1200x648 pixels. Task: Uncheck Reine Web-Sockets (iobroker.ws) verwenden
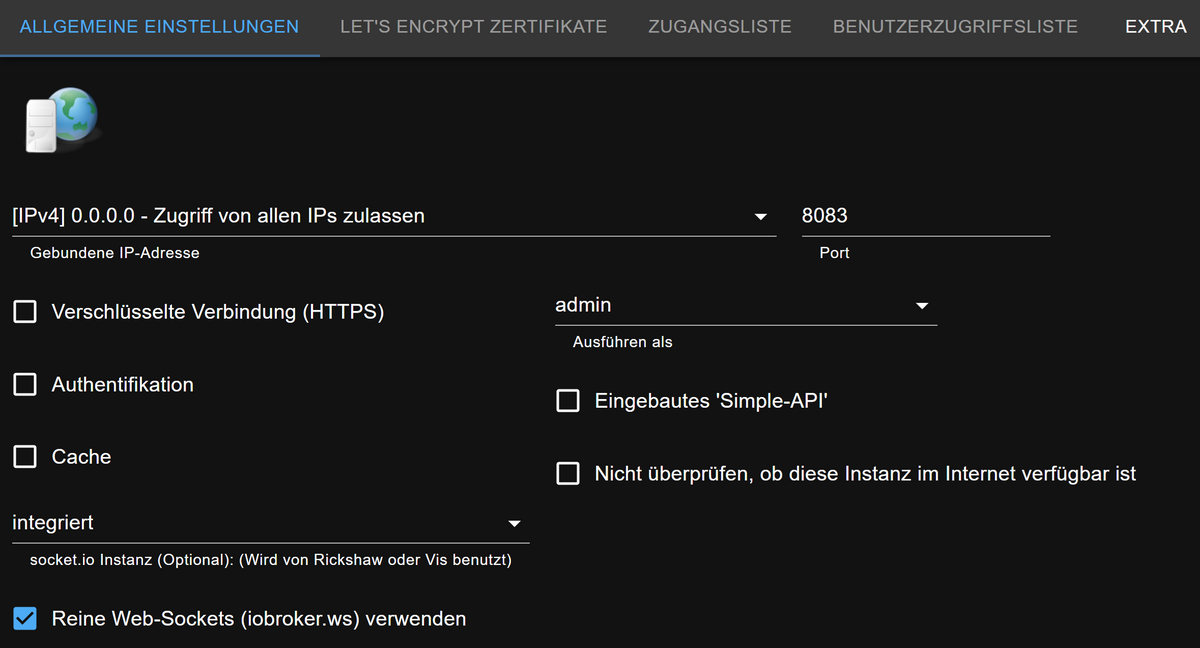click(x=25, y=619)
